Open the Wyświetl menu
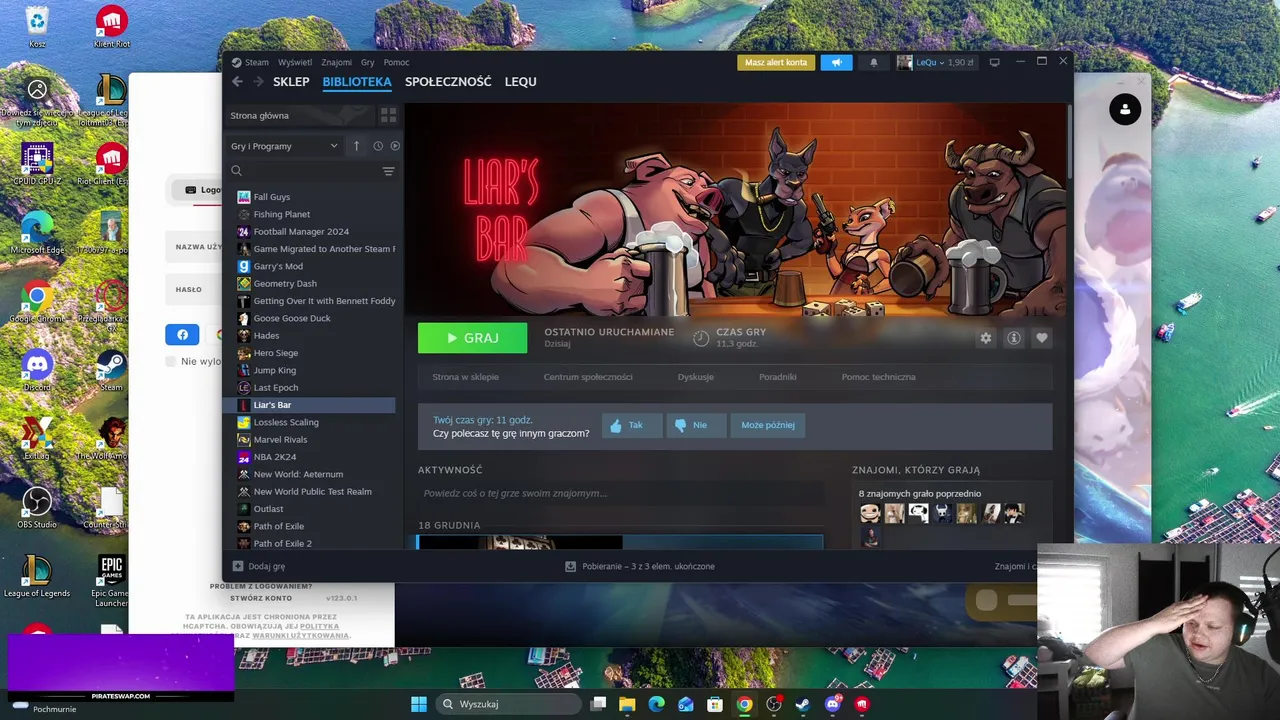The width and height of the screenshot is (1280, 720). 295,62
